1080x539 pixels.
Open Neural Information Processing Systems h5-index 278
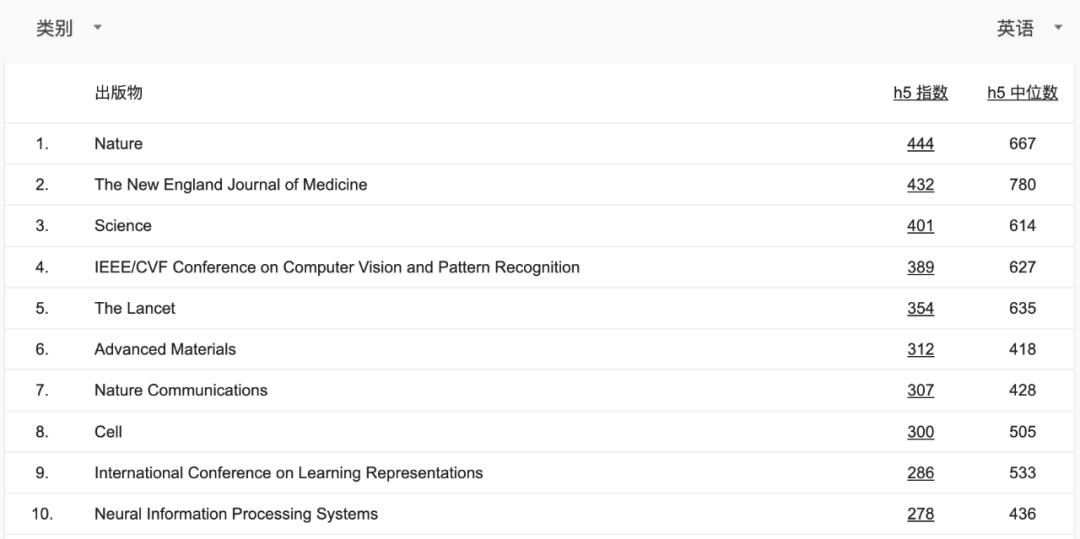click(x=920, y=514)
